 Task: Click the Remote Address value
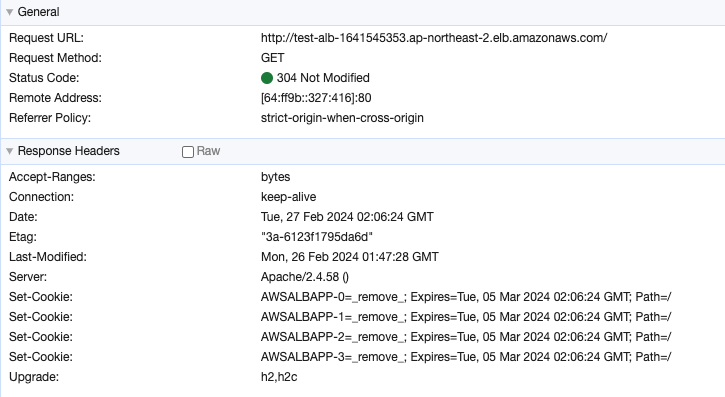click(316, 98)
